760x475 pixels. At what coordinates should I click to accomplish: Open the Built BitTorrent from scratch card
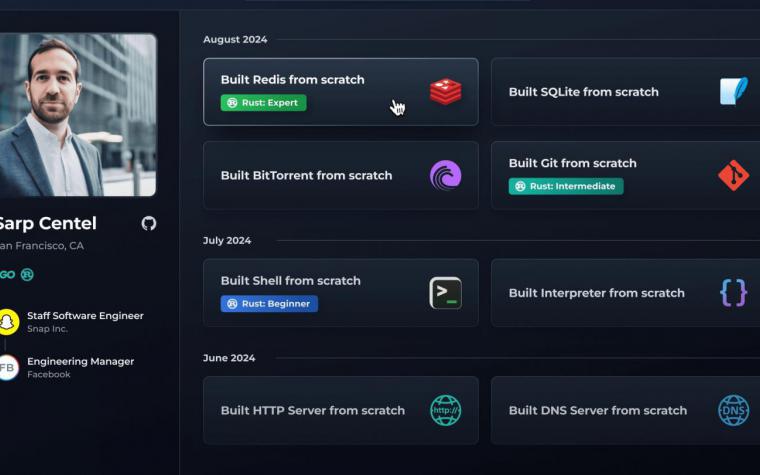tap(341, 175)
